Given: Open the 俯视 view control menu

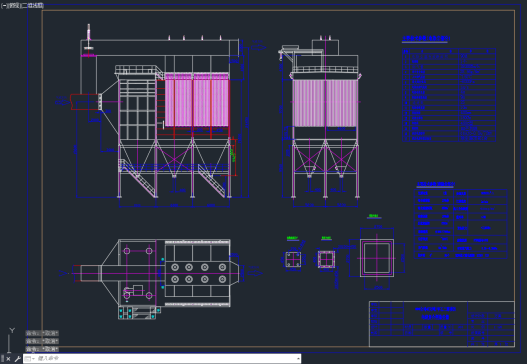Looking at the screenshot, I should click(x=14, y=5).
